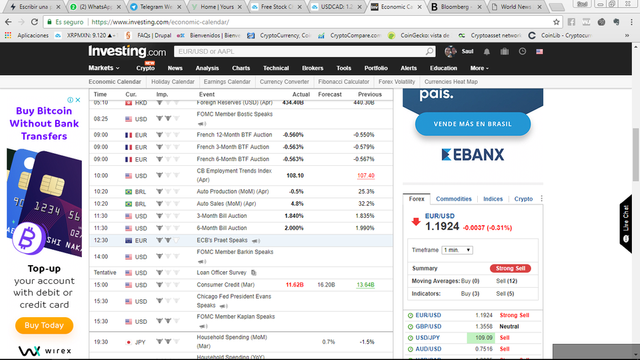Click the EBANX logo
640x360 pixels.
coord(473,155)
